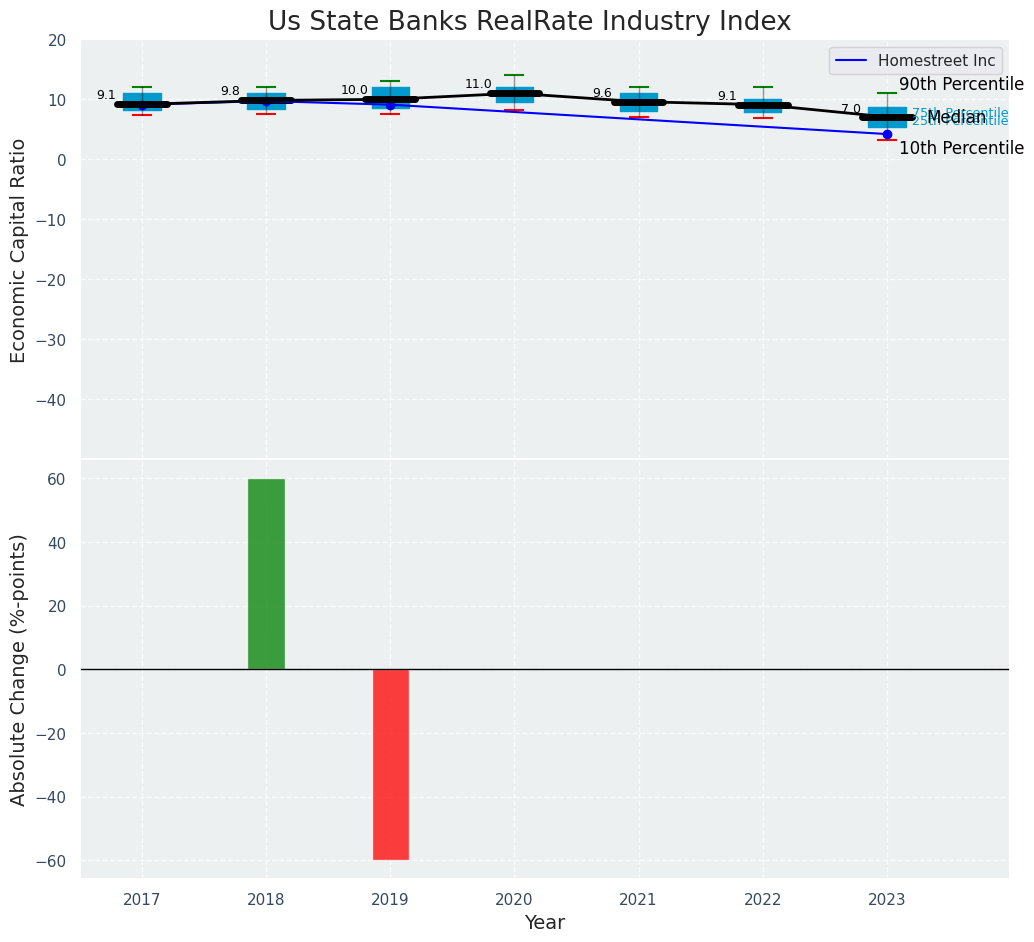The image size is (1034, 942).
Task: Click the Year x-axis title
Action: [x=544, y=923]
